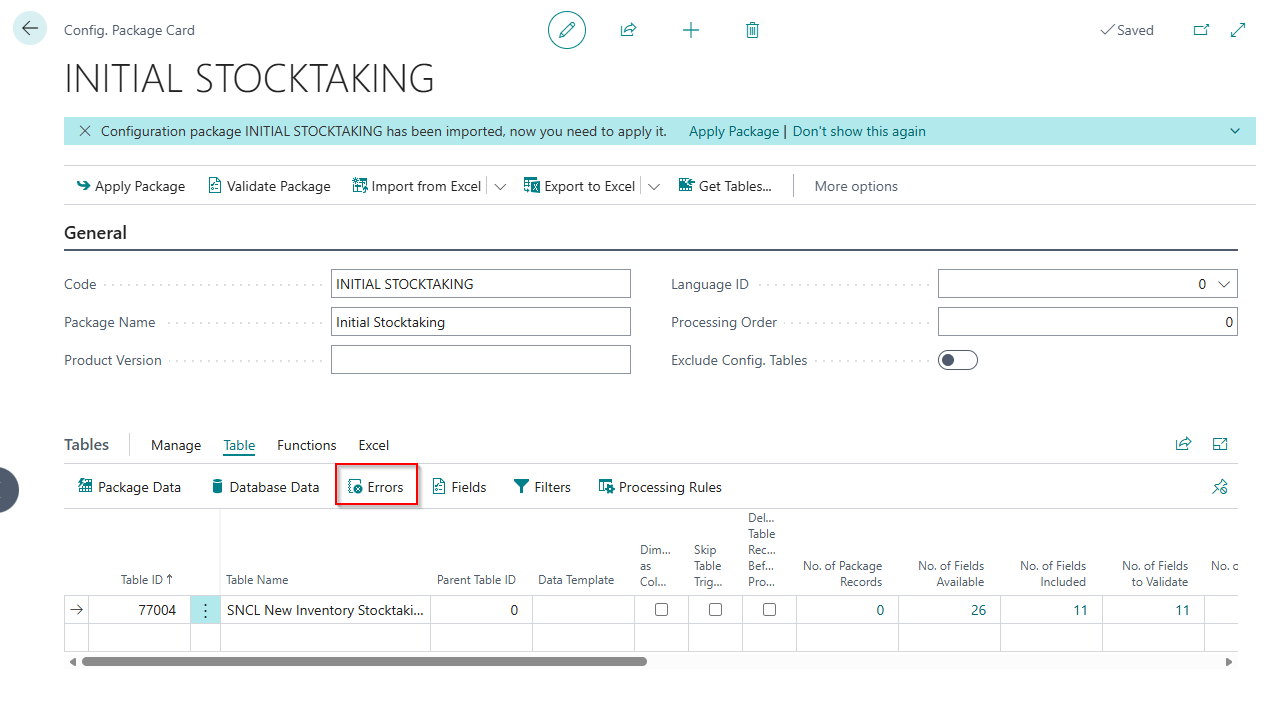The image size is (1272, 702).
Task: Open the Manage tab in Tables
Action: tap(176, 445)
